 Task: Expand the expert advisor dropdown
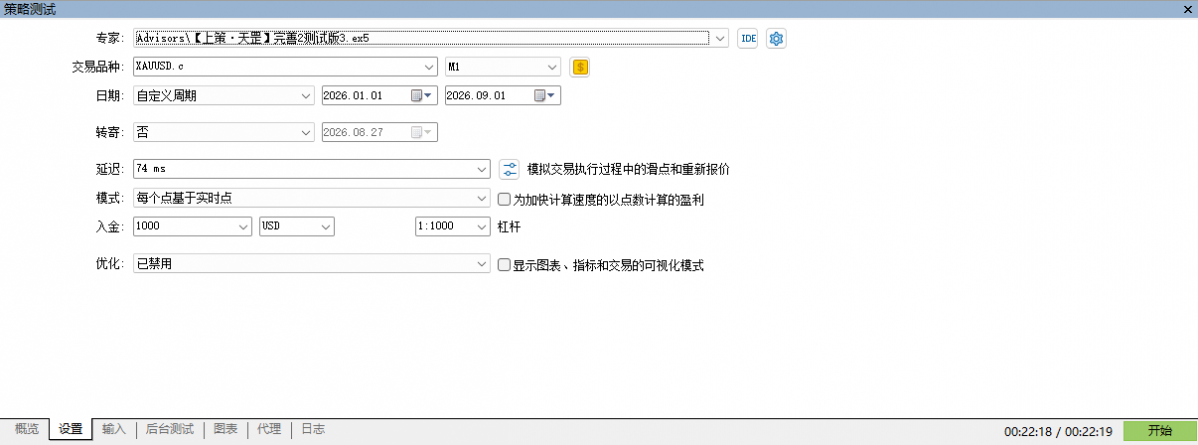coord(722,37)
